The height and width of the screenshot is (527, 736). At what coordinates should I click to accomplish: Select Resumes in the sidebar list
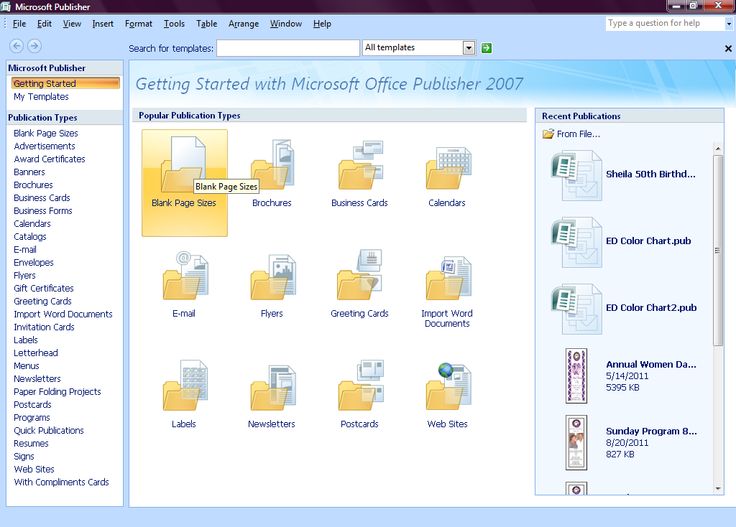[x=31, y=443]
